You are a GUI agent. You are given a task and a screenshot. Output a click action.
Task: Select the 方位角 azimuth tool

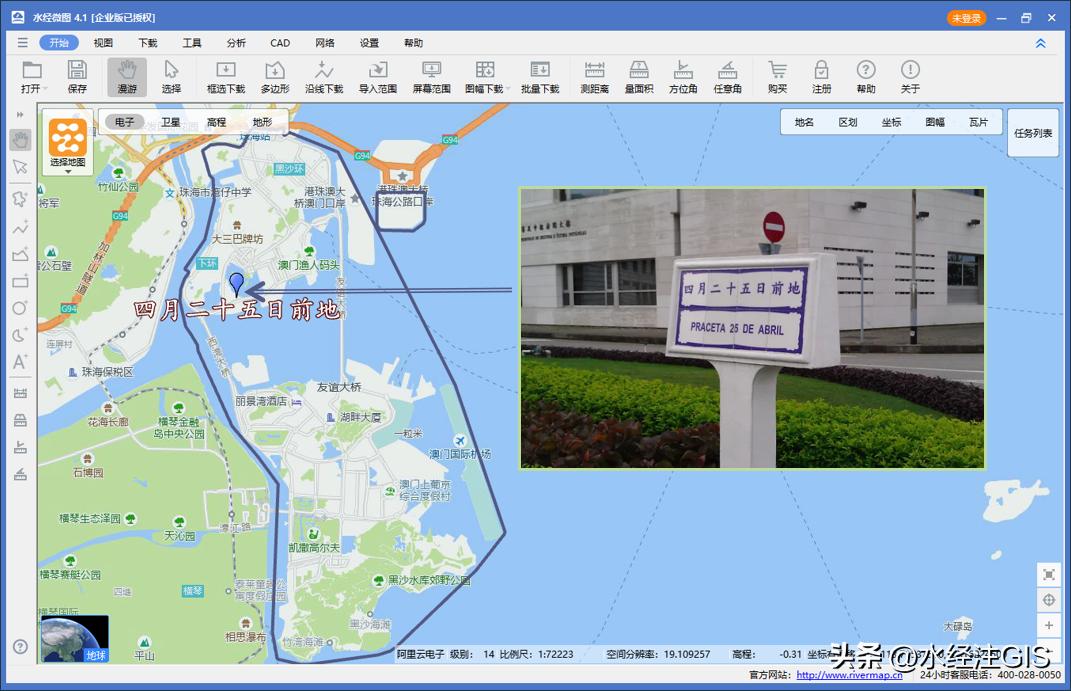pos(683,76)
